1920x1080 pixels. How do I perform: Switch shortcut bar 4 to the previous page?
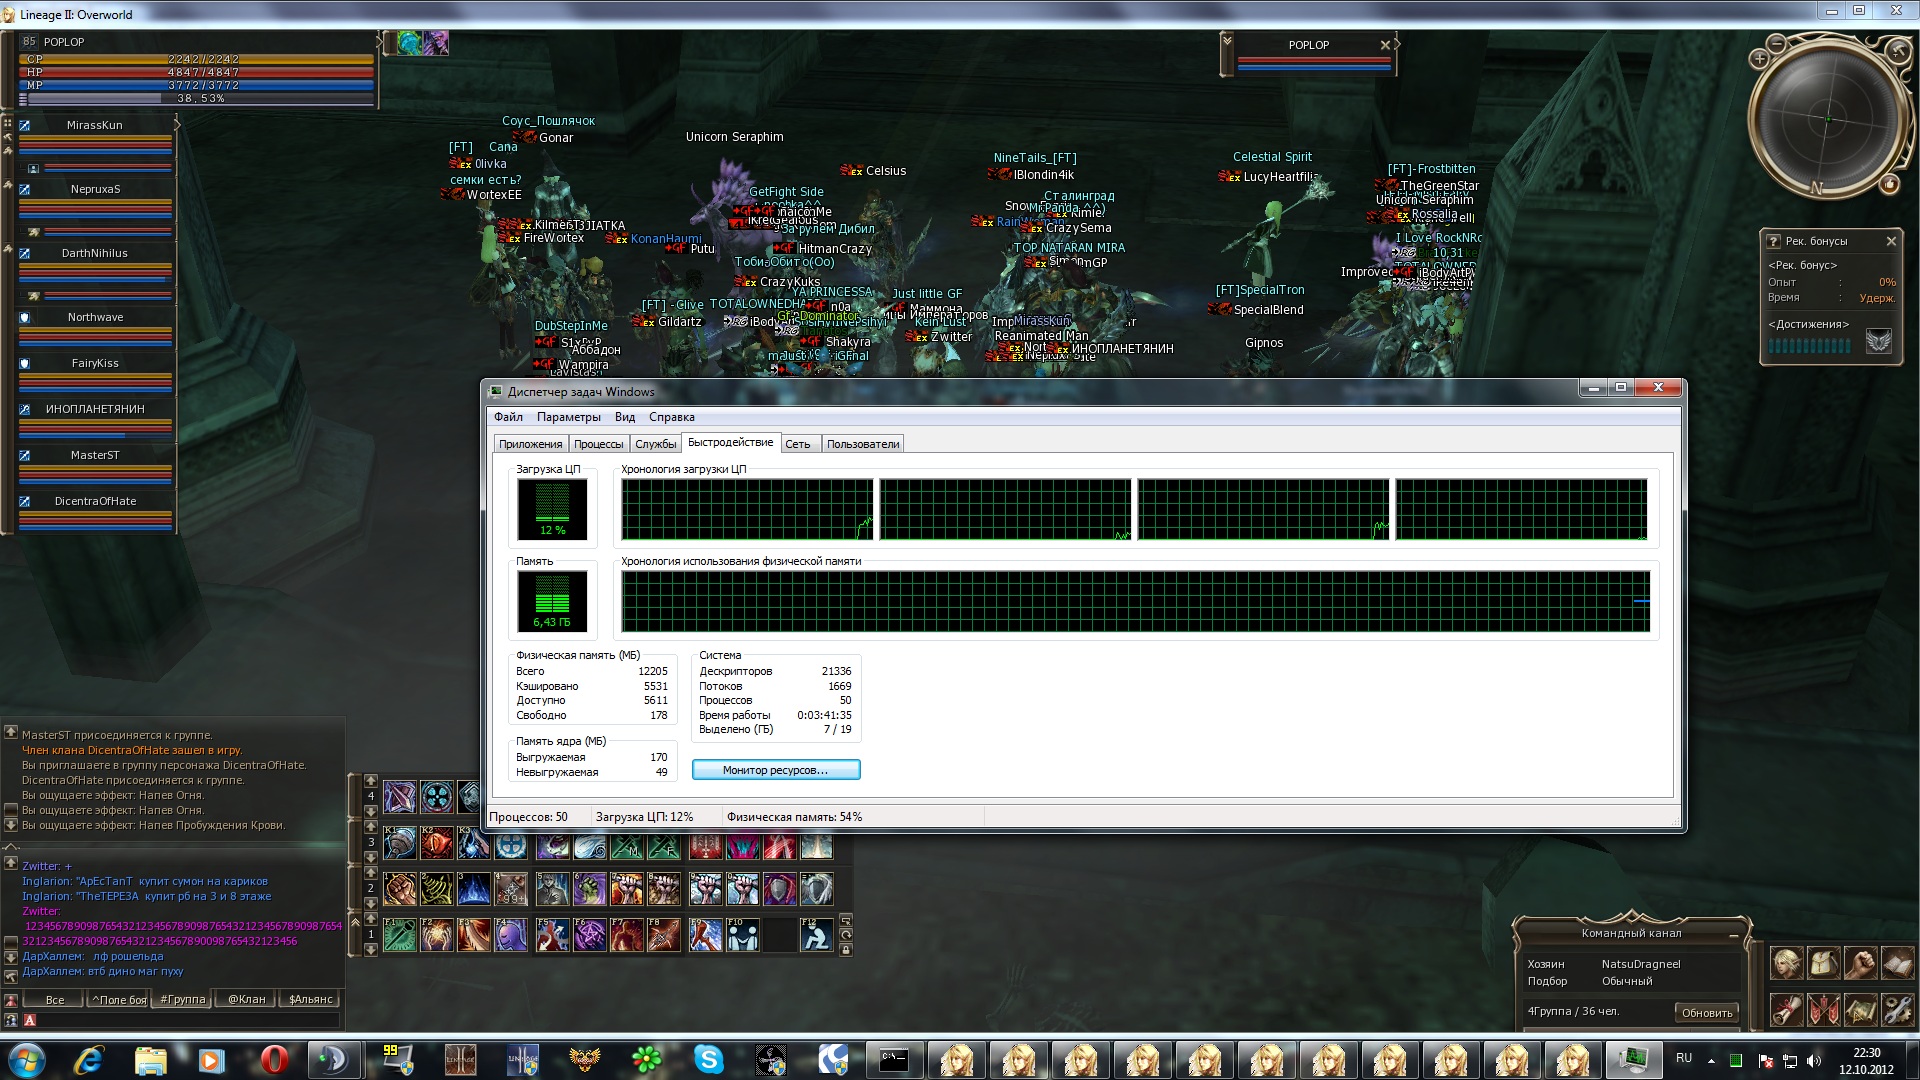[371, 781]
